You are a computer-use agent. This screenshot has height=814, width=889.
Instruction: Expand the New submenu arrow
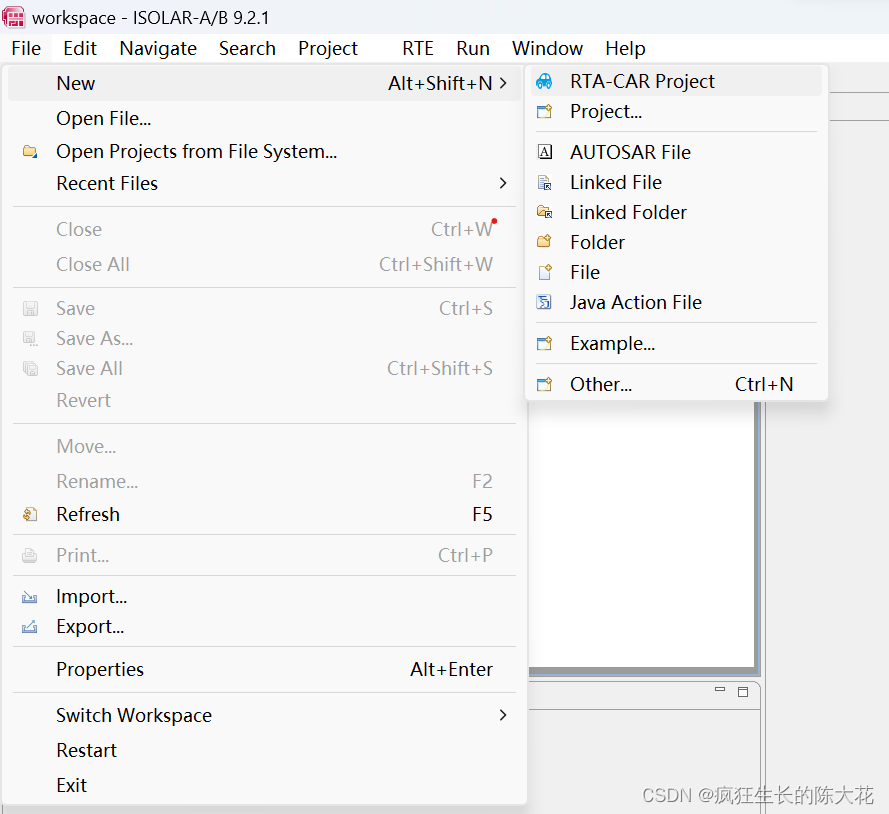(504, 84)
